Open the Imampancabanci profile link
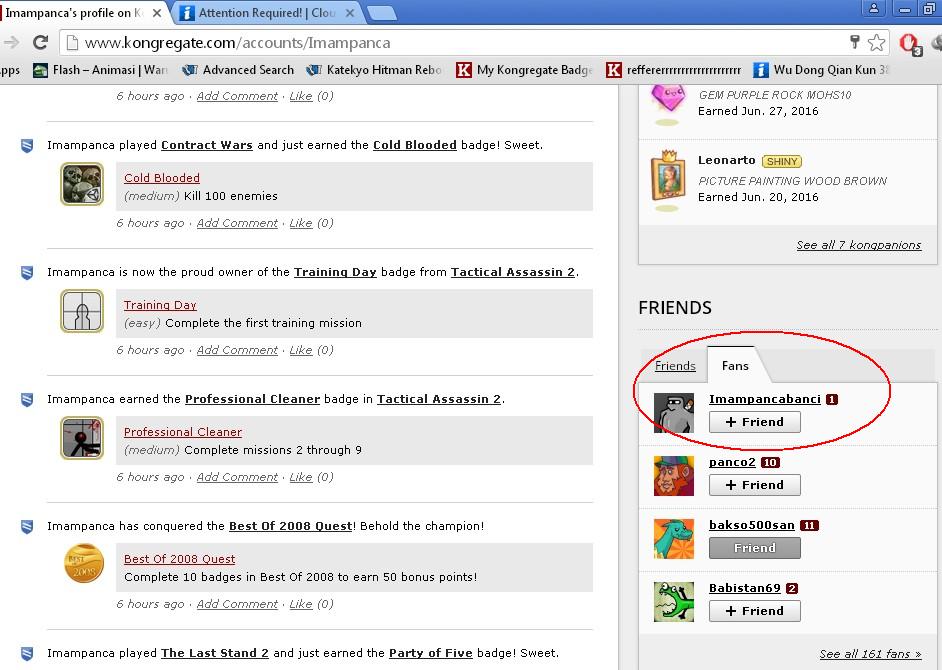Viewport: 942px width, 670px height. [765, 399]
